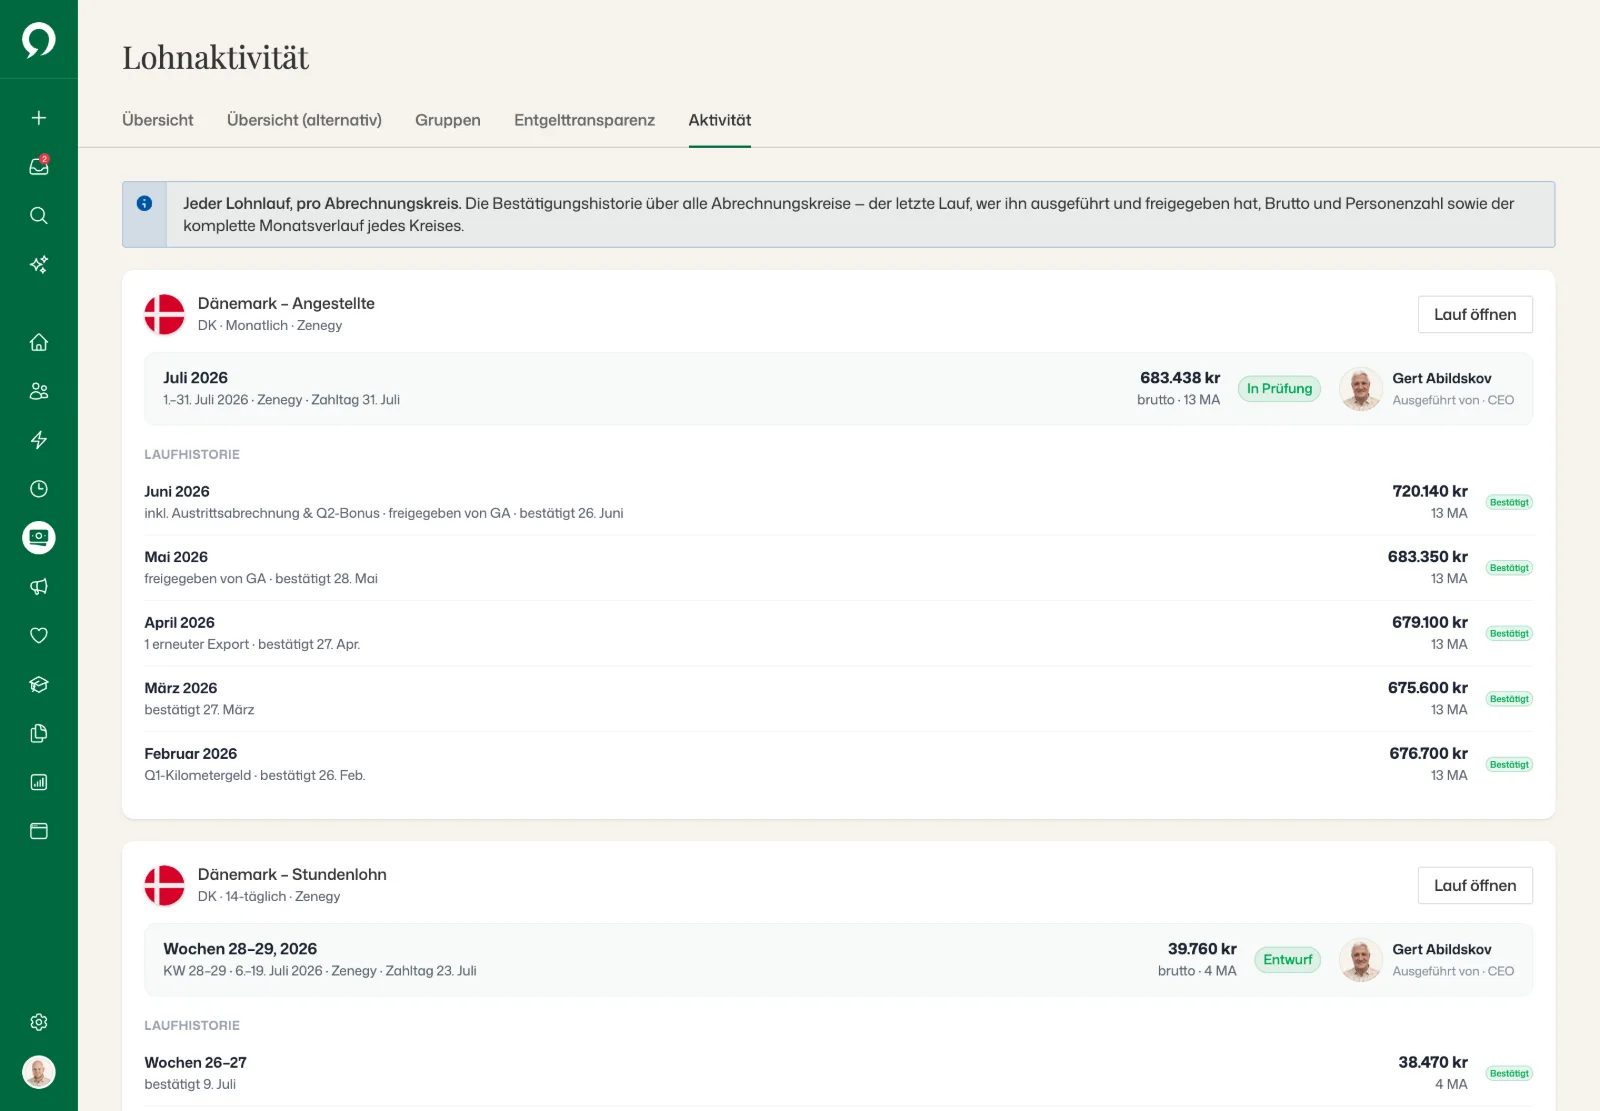Open the inbox icon with notification badge
Image resolution: width=1600 pixels, height=1111 pixels.
pos(39,167)
